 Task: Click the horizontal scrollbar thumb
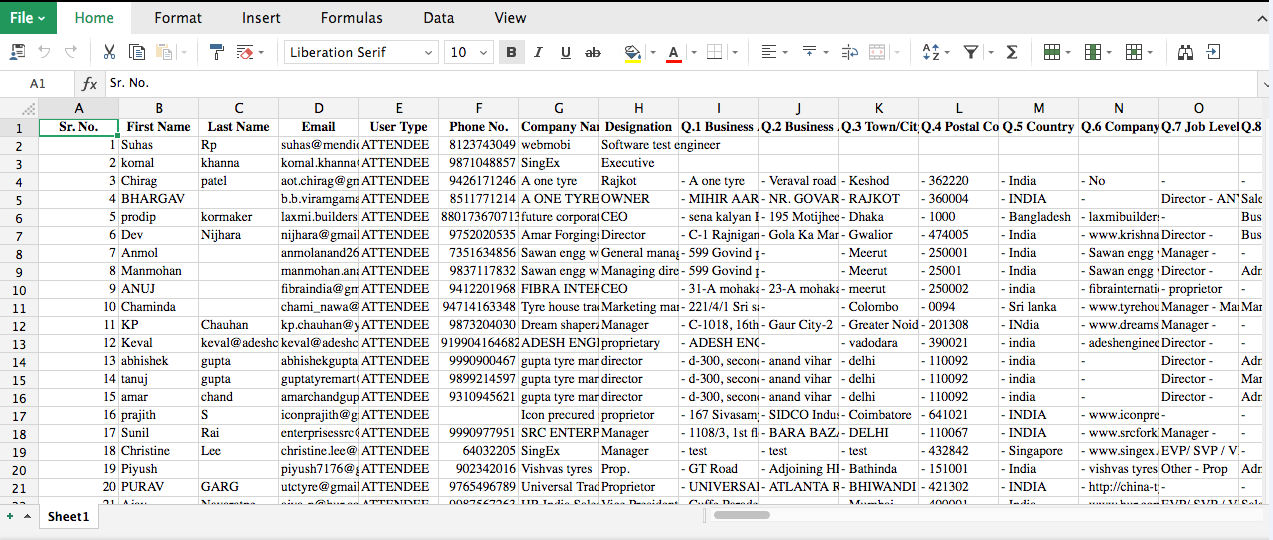coord(741,516)
